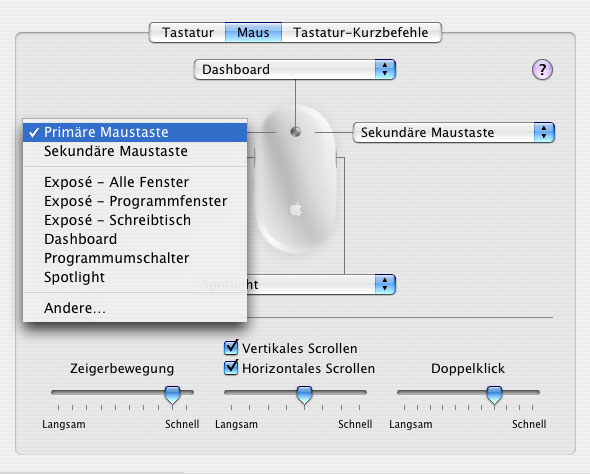The height and width of the screenshot is (474, 590).
Task: Select Exposé – Programmfenster menu entry
Action: coord(135,201)
